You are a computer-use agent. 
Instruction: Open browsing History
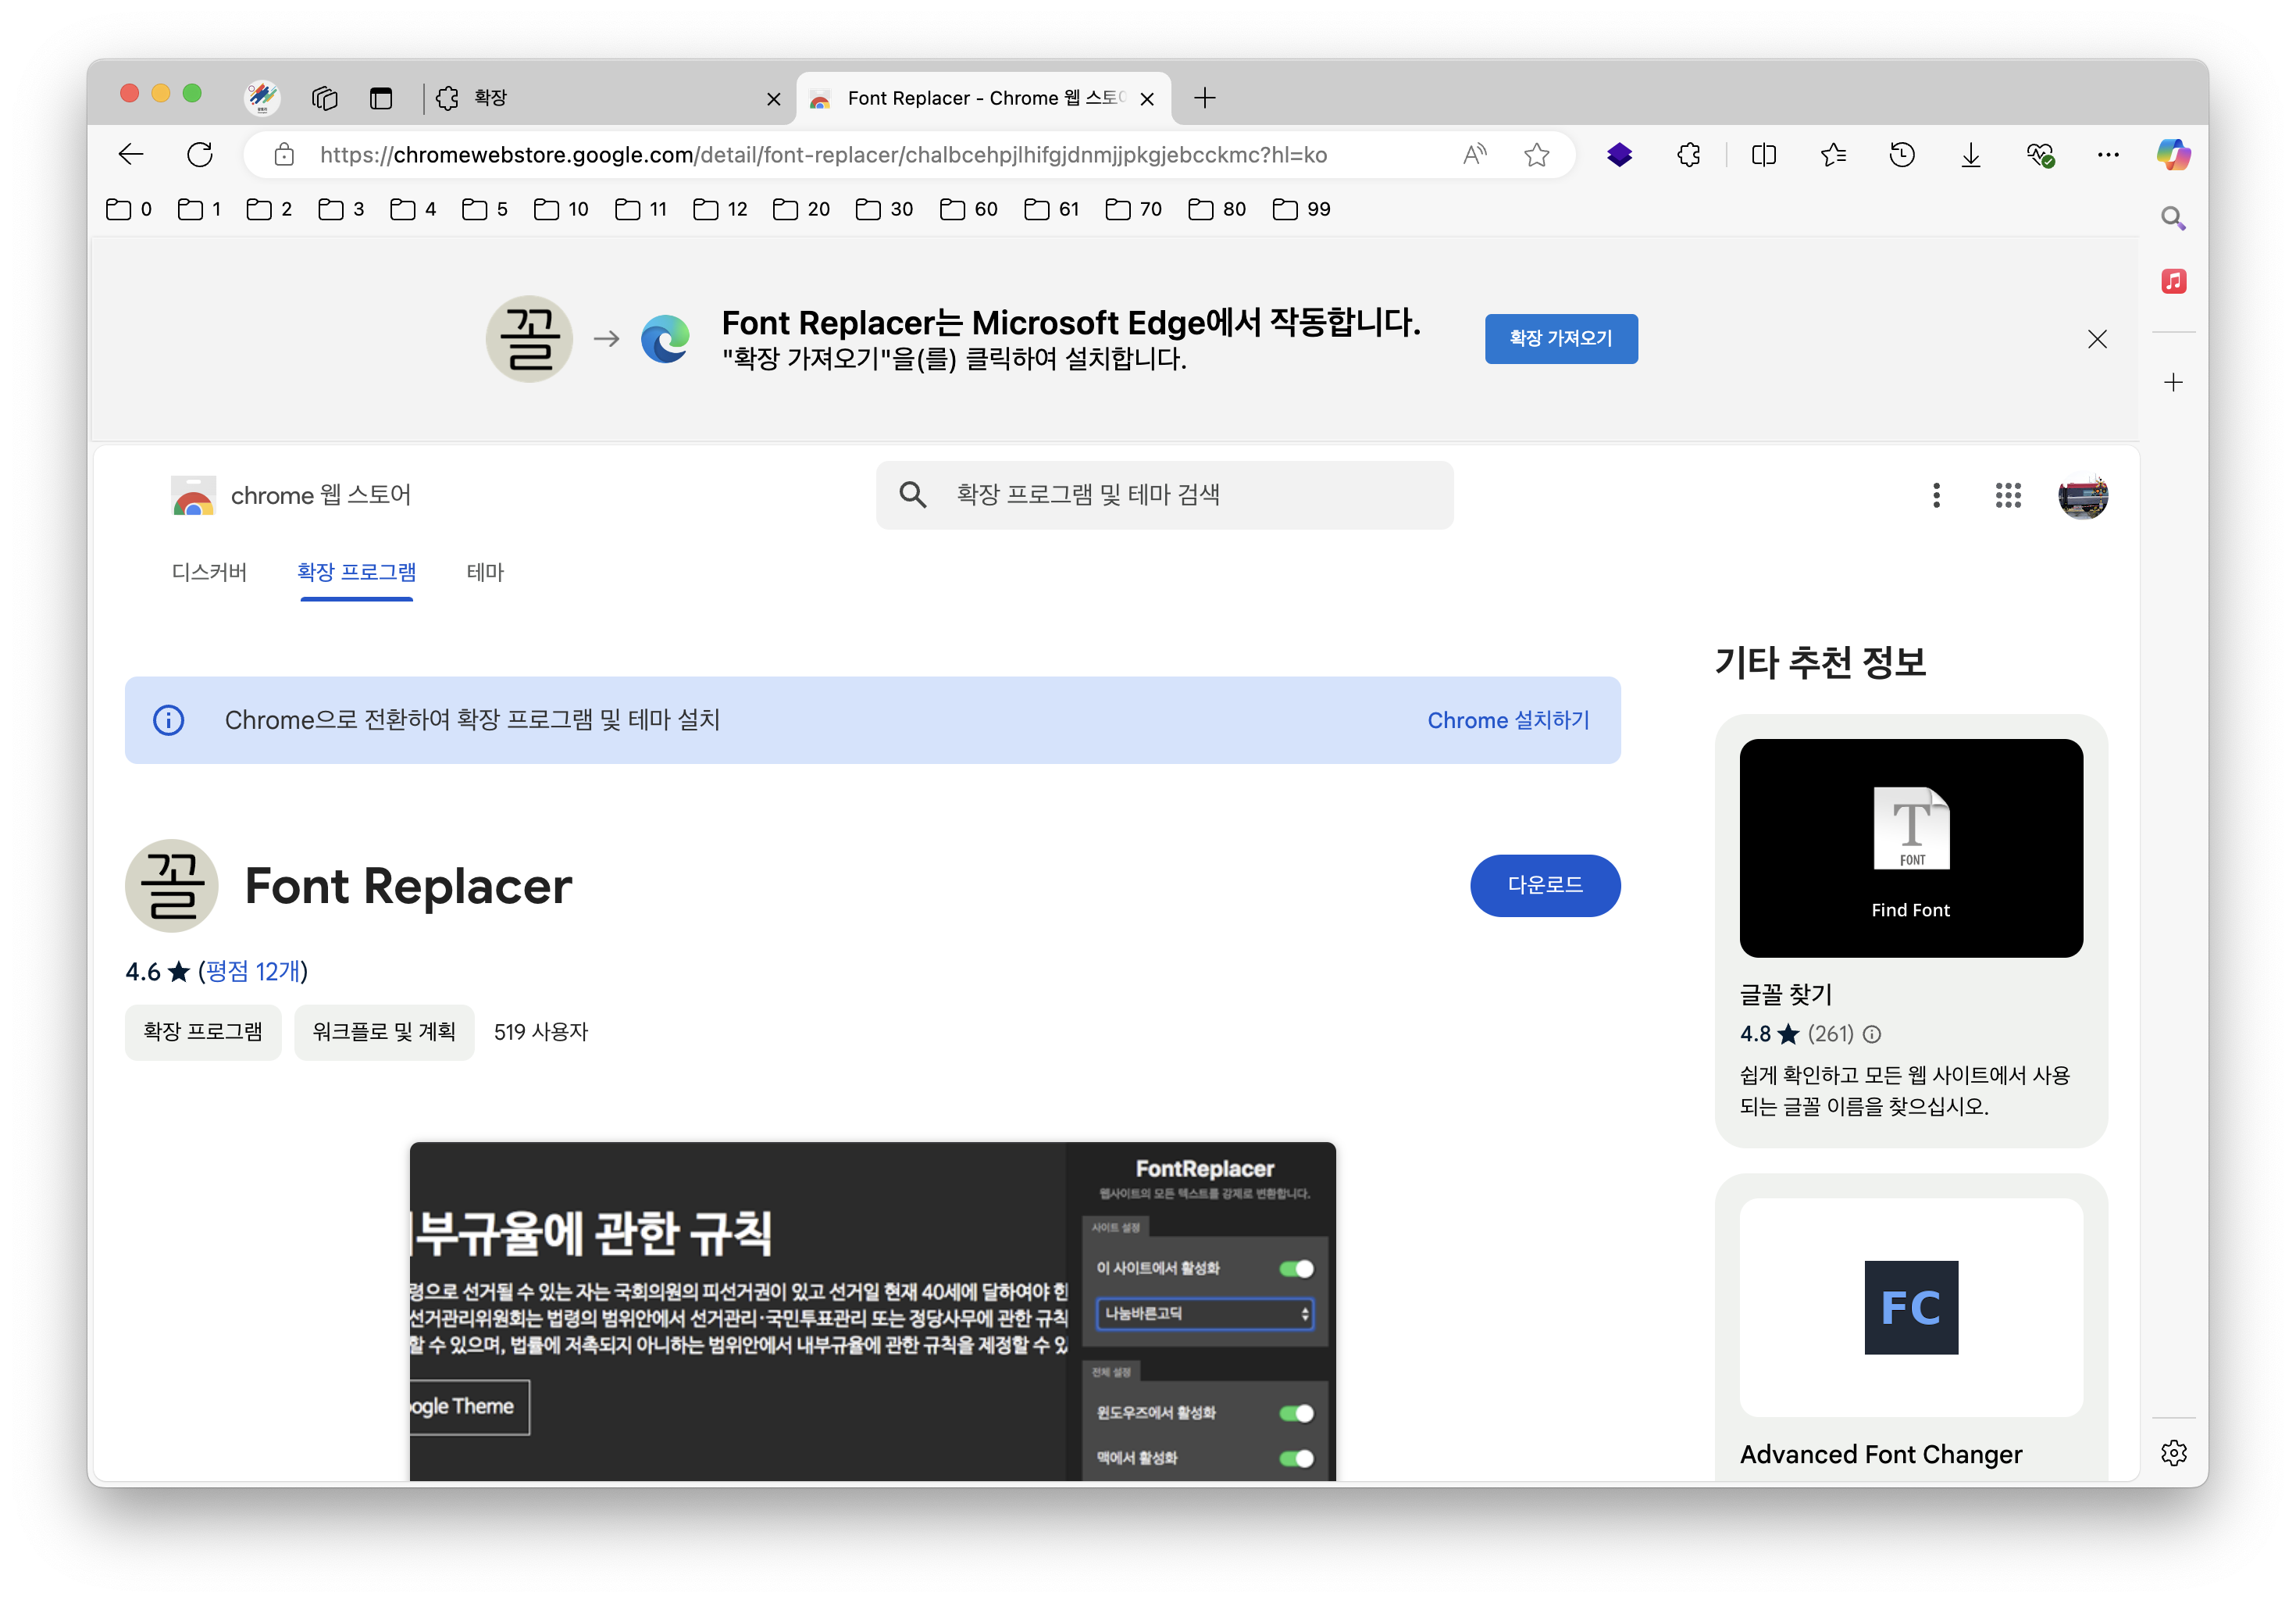pos(1902,154)
